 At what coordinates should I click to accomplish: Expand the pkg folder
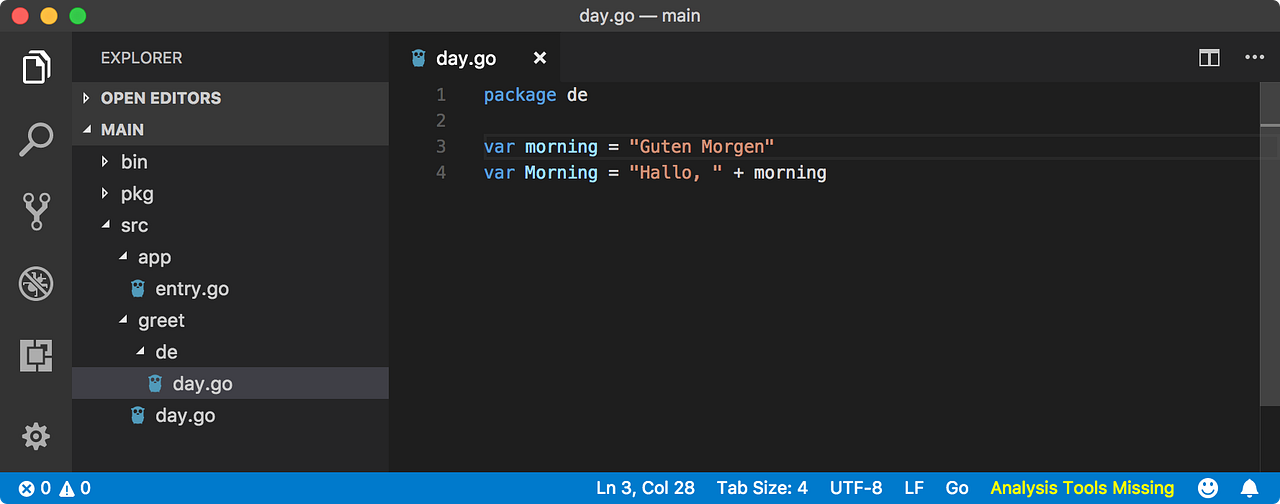coord(137,194)
